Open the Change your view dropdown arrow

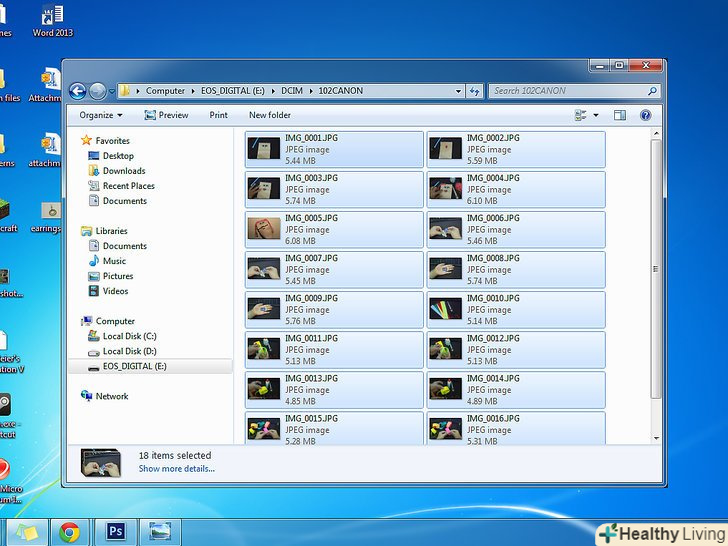596,115
